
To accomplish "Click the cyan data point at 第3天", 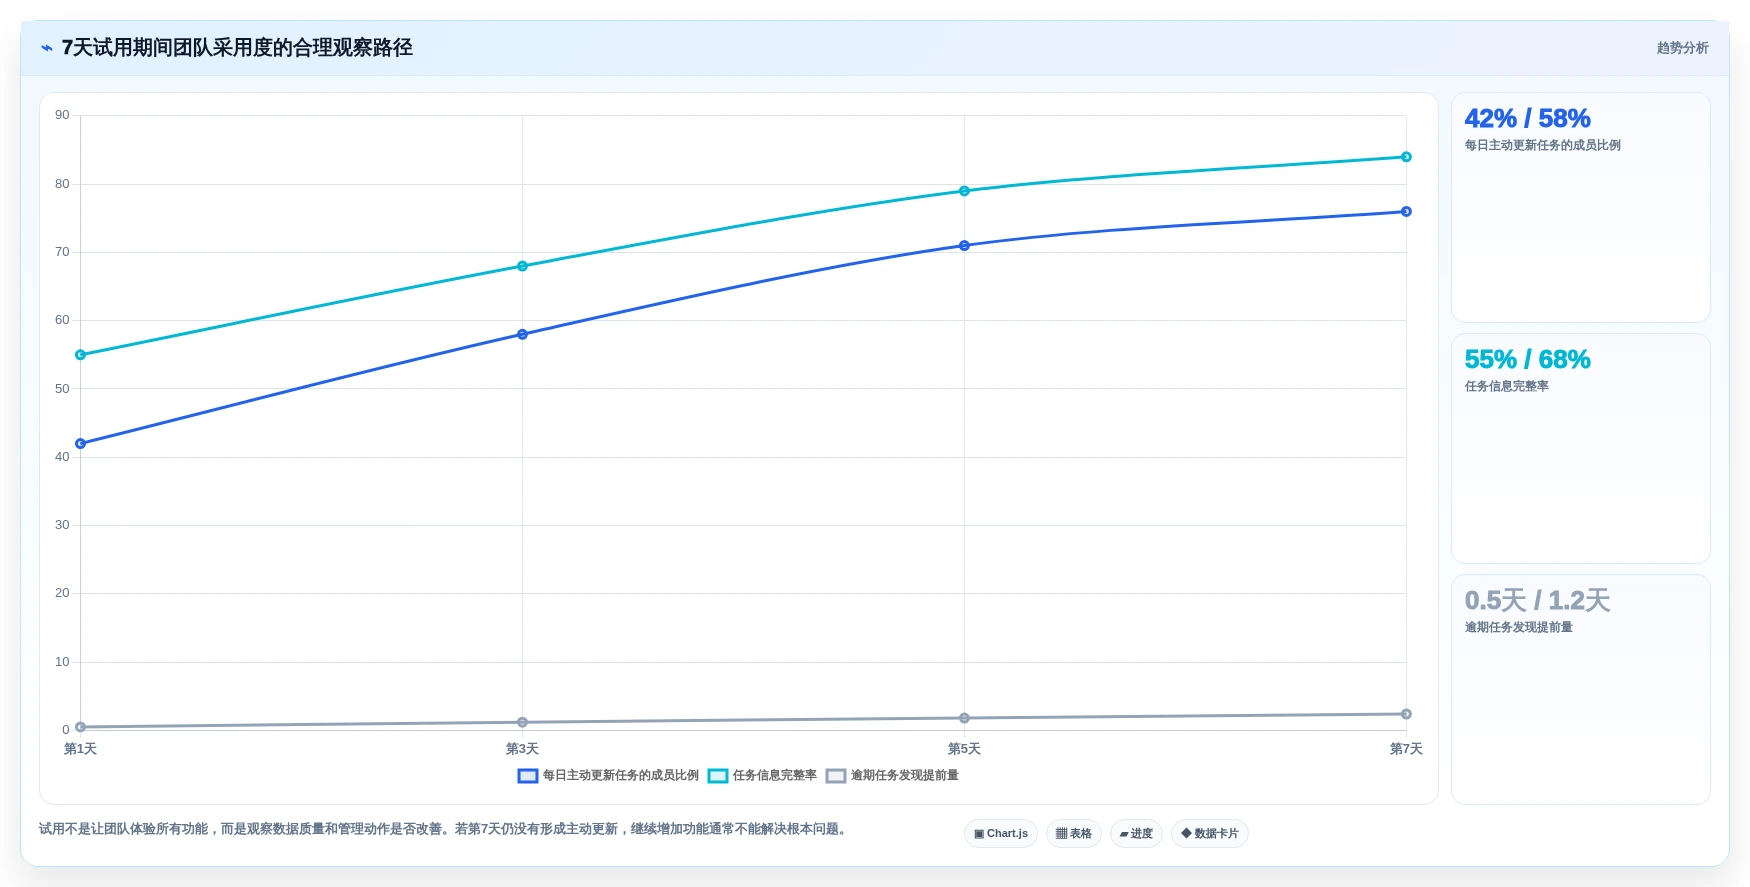I will tap(522, 266).
